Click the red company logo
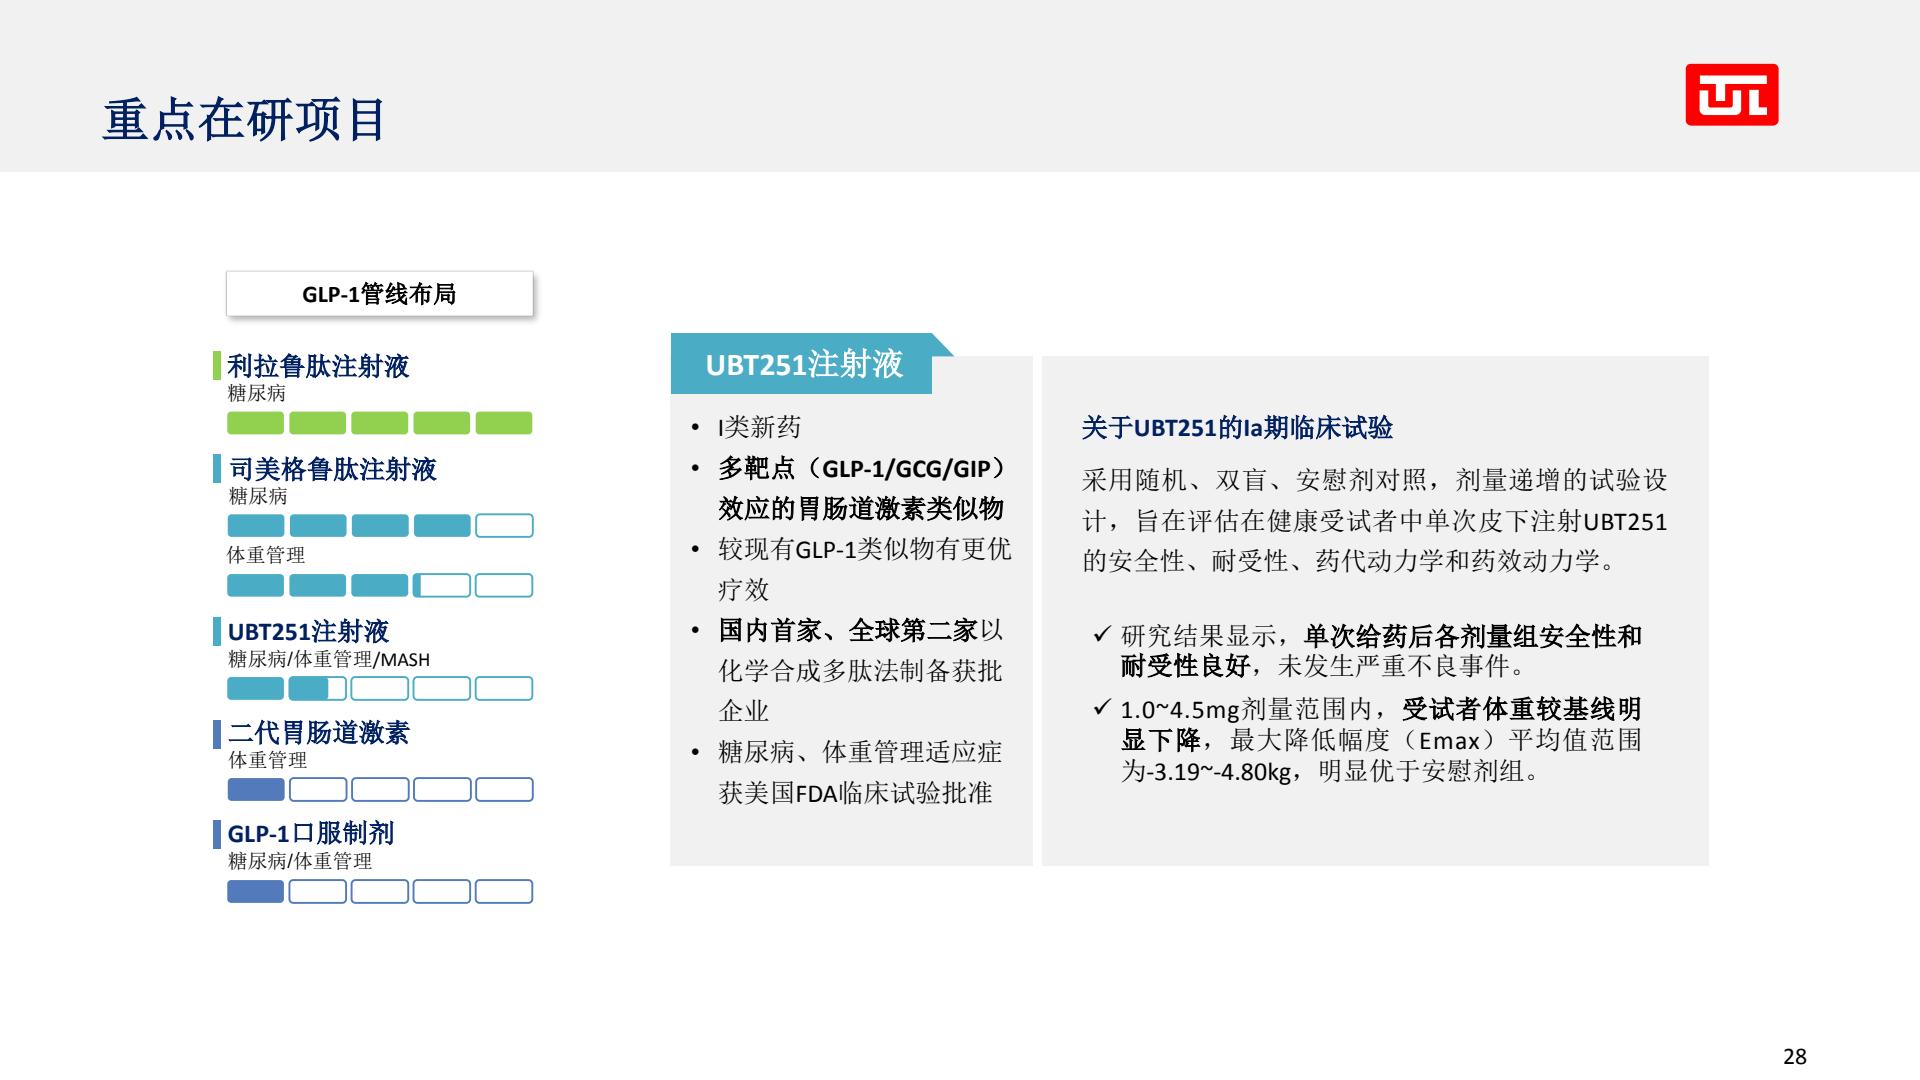This screenshot has height=1080, width=1920. pyautogui.click(x=1732, y=95)
